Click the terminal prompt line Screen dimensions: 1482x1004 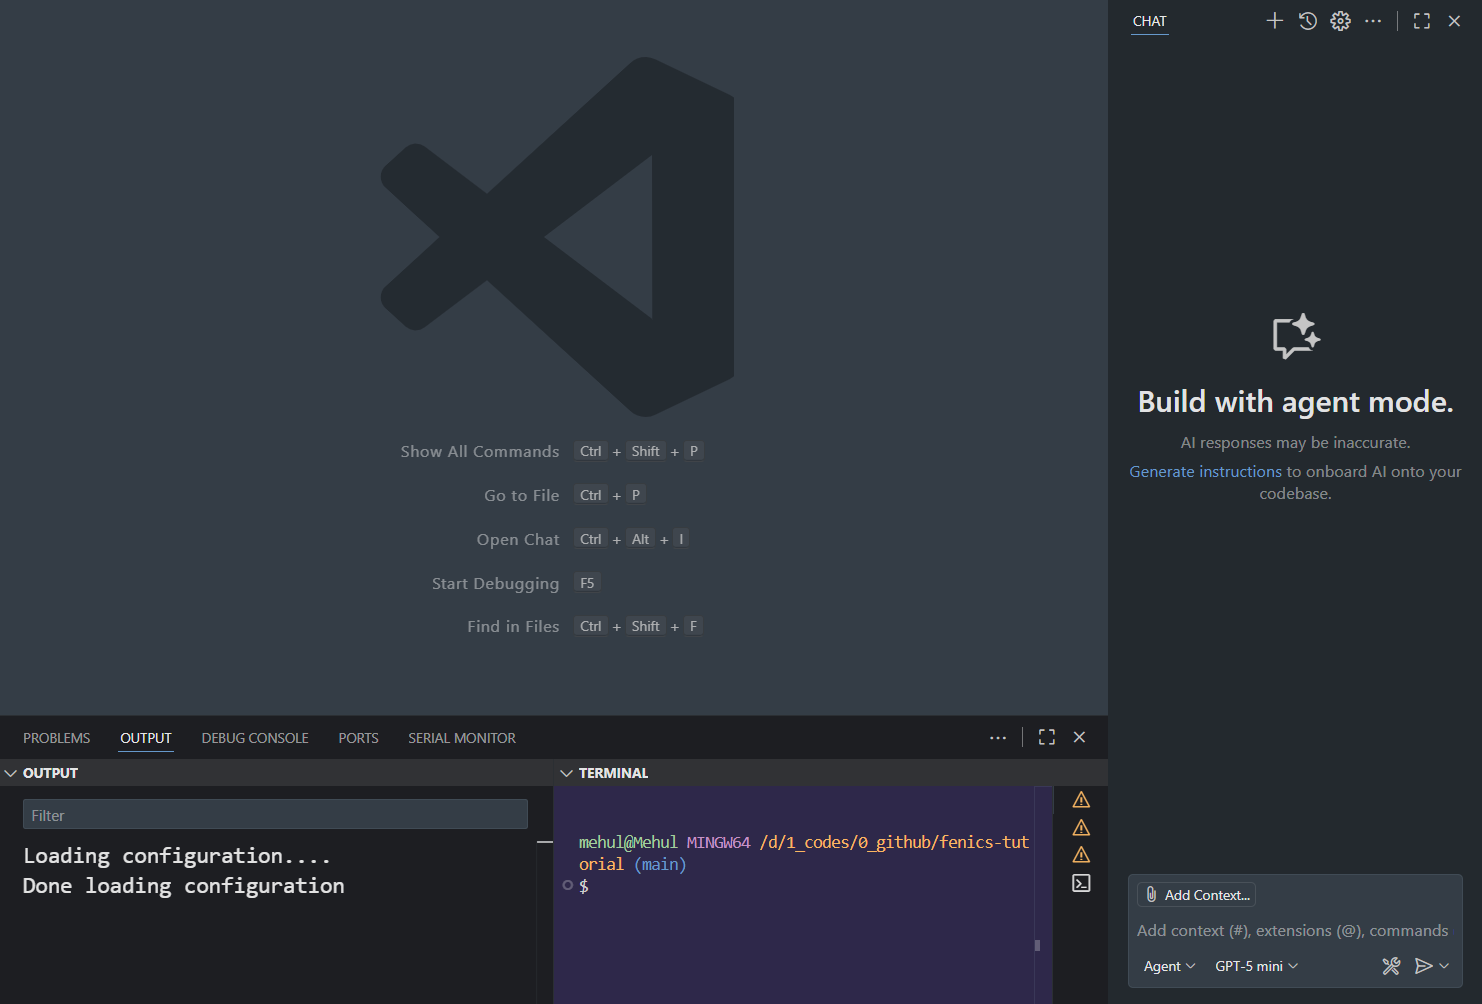[584, 886]
